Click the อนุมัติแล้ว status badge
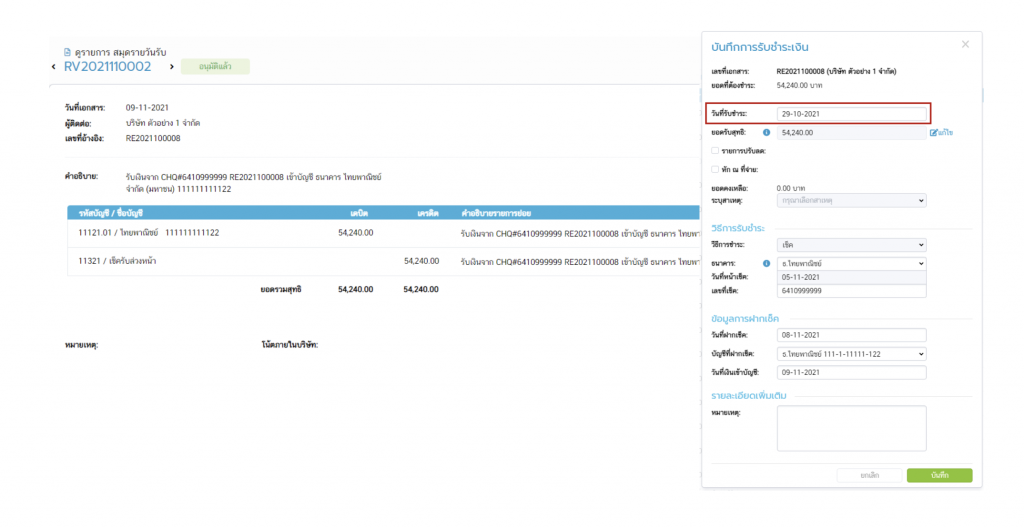The width and height of the screenshot is (1024, 528). pos(216,67)
